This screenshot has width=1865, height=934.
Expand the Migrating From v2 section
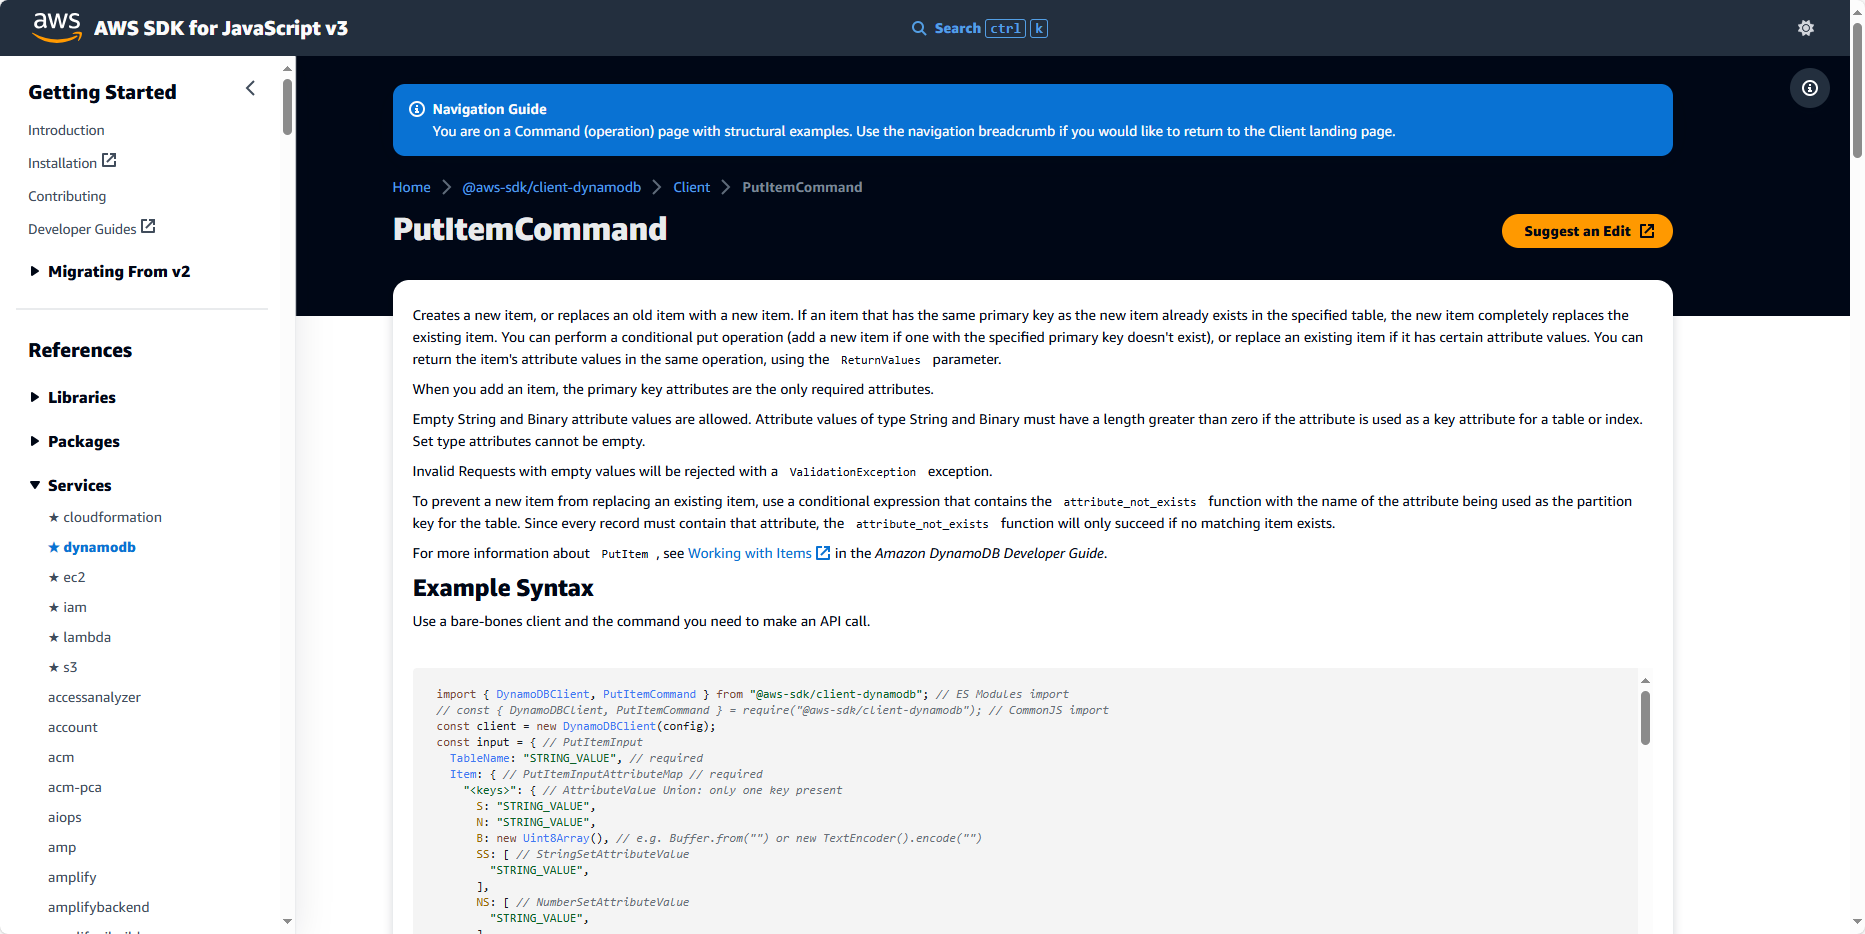[35, 272]
